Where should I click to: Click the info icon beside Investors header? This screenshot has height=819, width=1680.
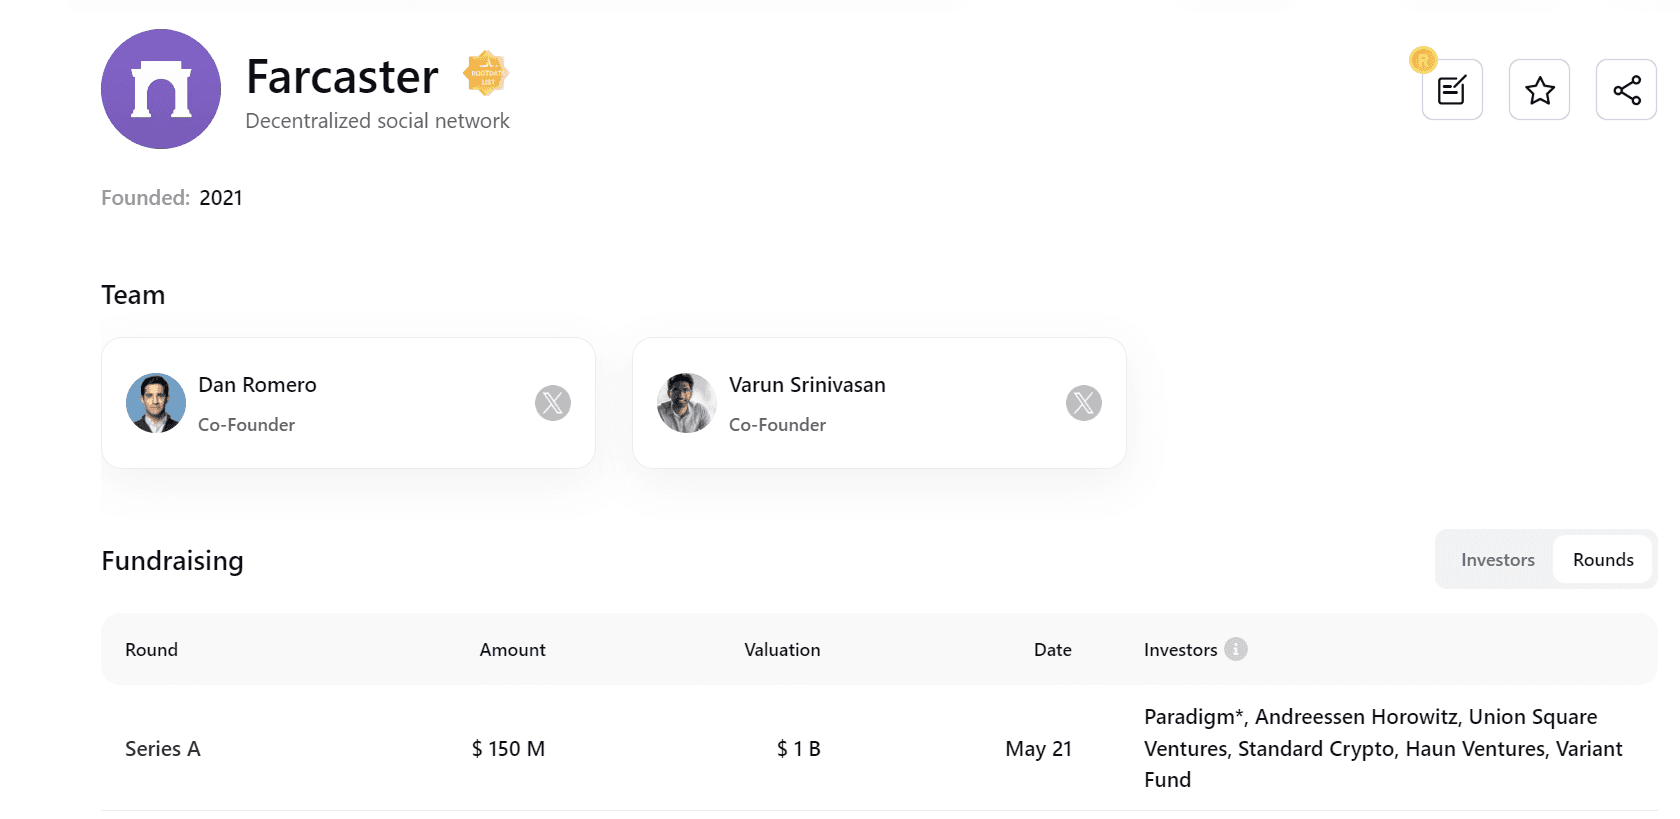(x=1236, y=649)
